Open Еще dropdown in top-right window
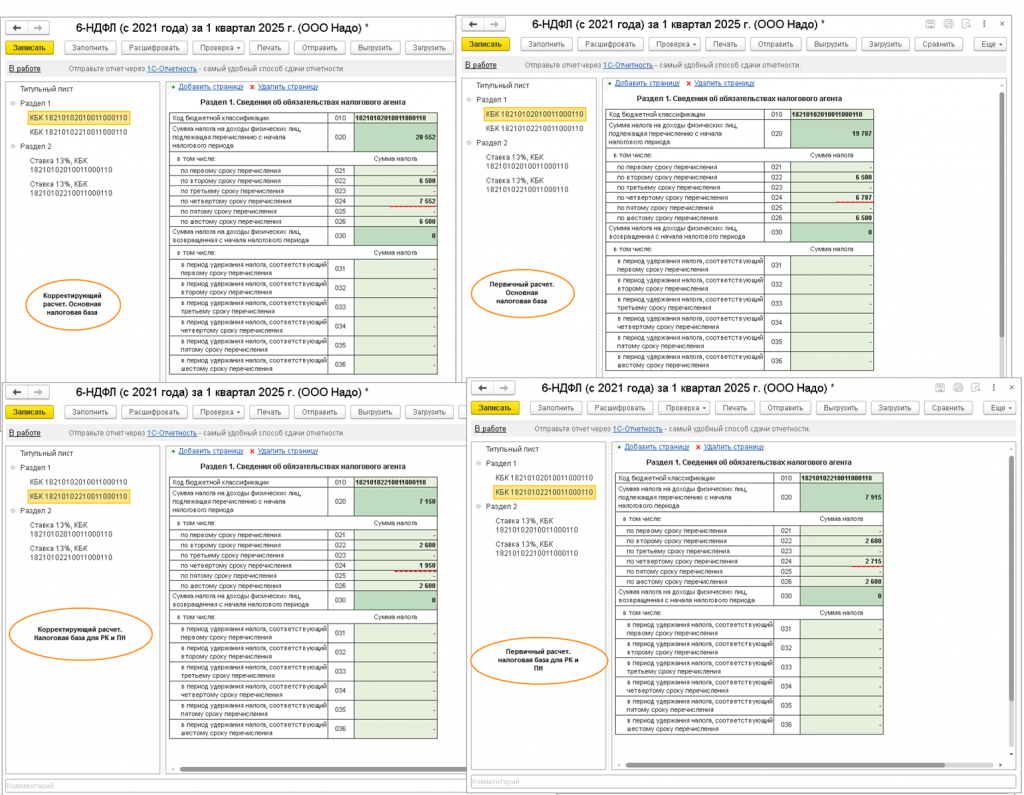1024x795 pixels. [991, 44]
